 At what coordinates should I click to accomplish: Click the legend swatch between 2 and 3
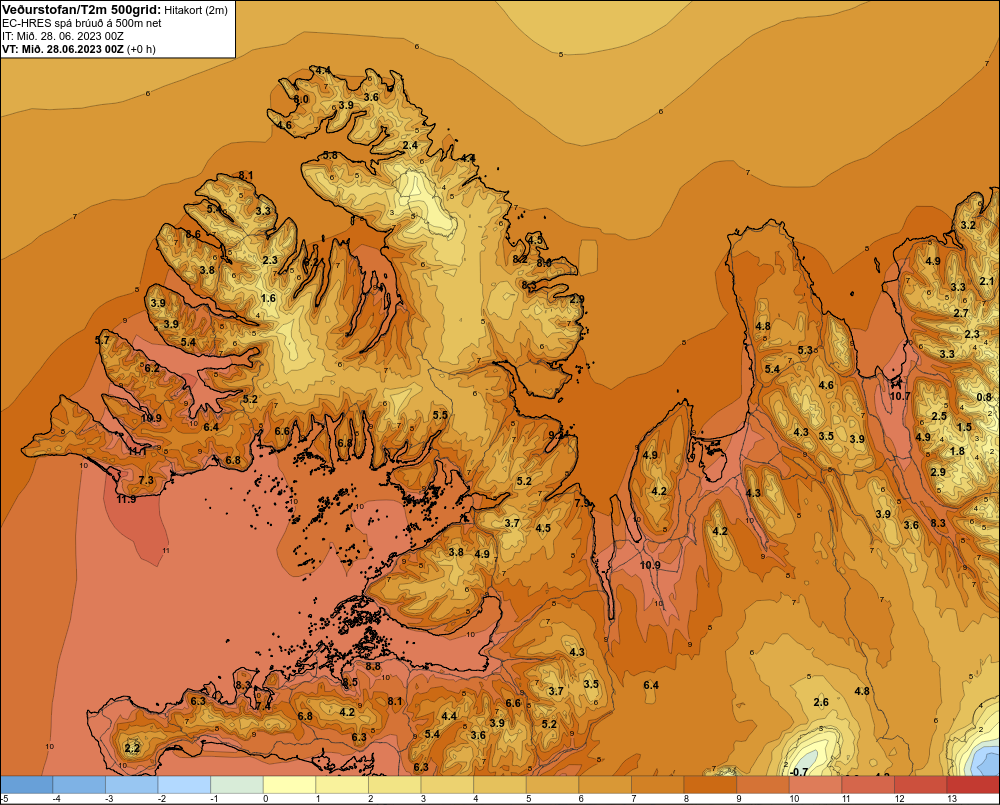tap(395, 784)
